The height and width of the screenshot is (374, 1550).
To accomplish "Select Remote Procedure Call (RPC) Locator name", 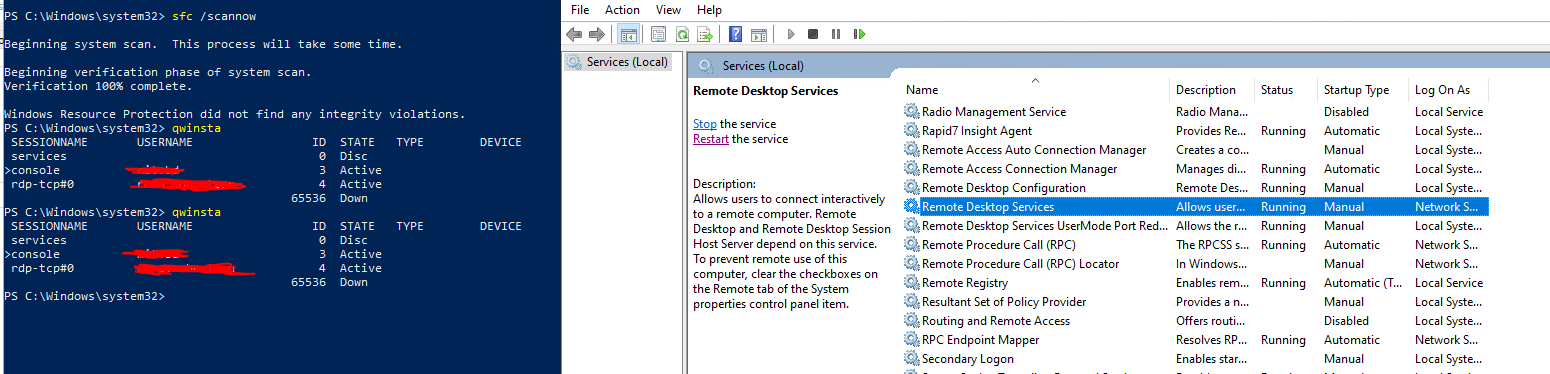I will click(x=1021, y=264).
